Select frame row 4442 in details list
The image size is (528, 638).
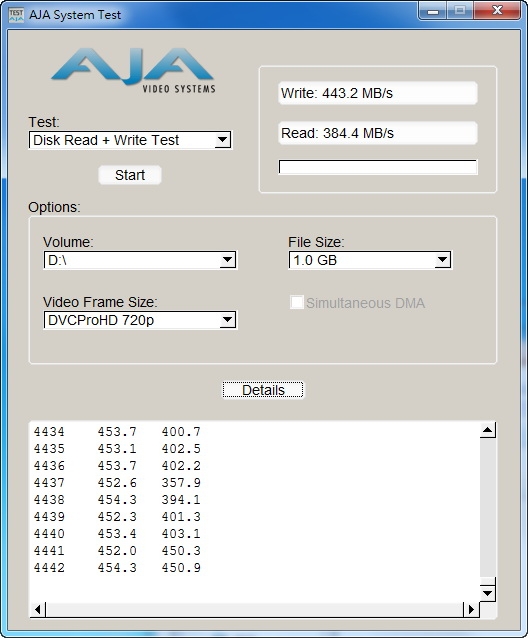tap(117, 568)
